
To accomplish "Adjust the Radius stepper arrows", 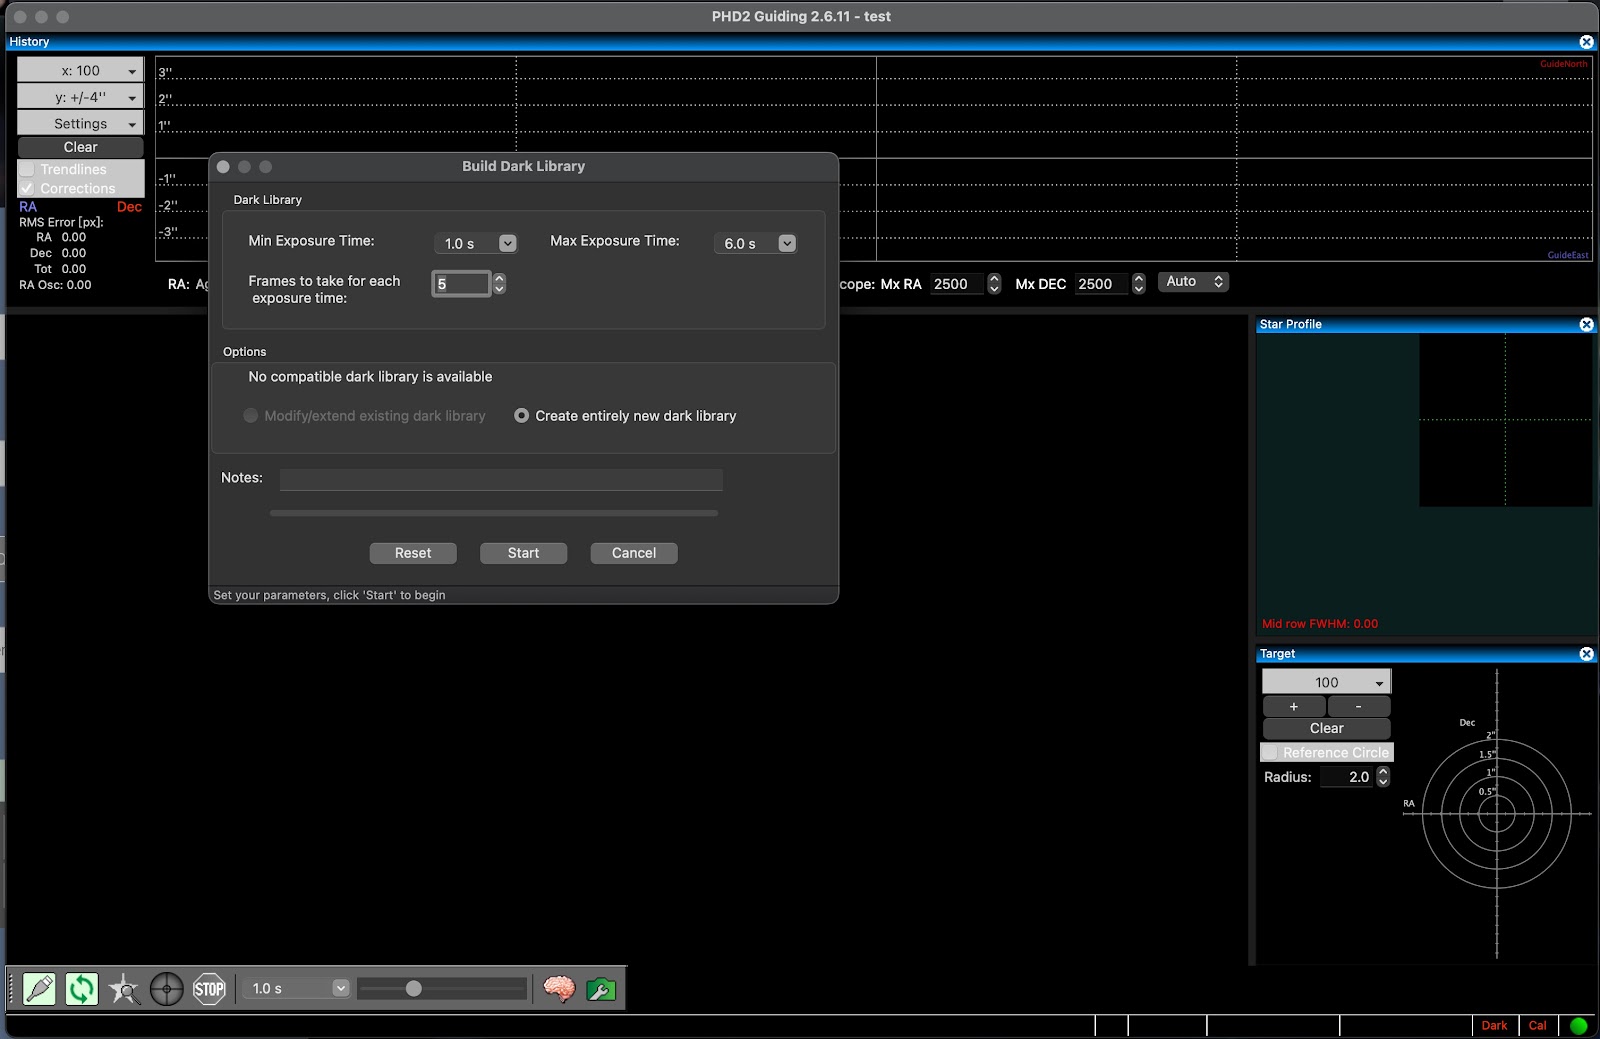I will 1383,777.
